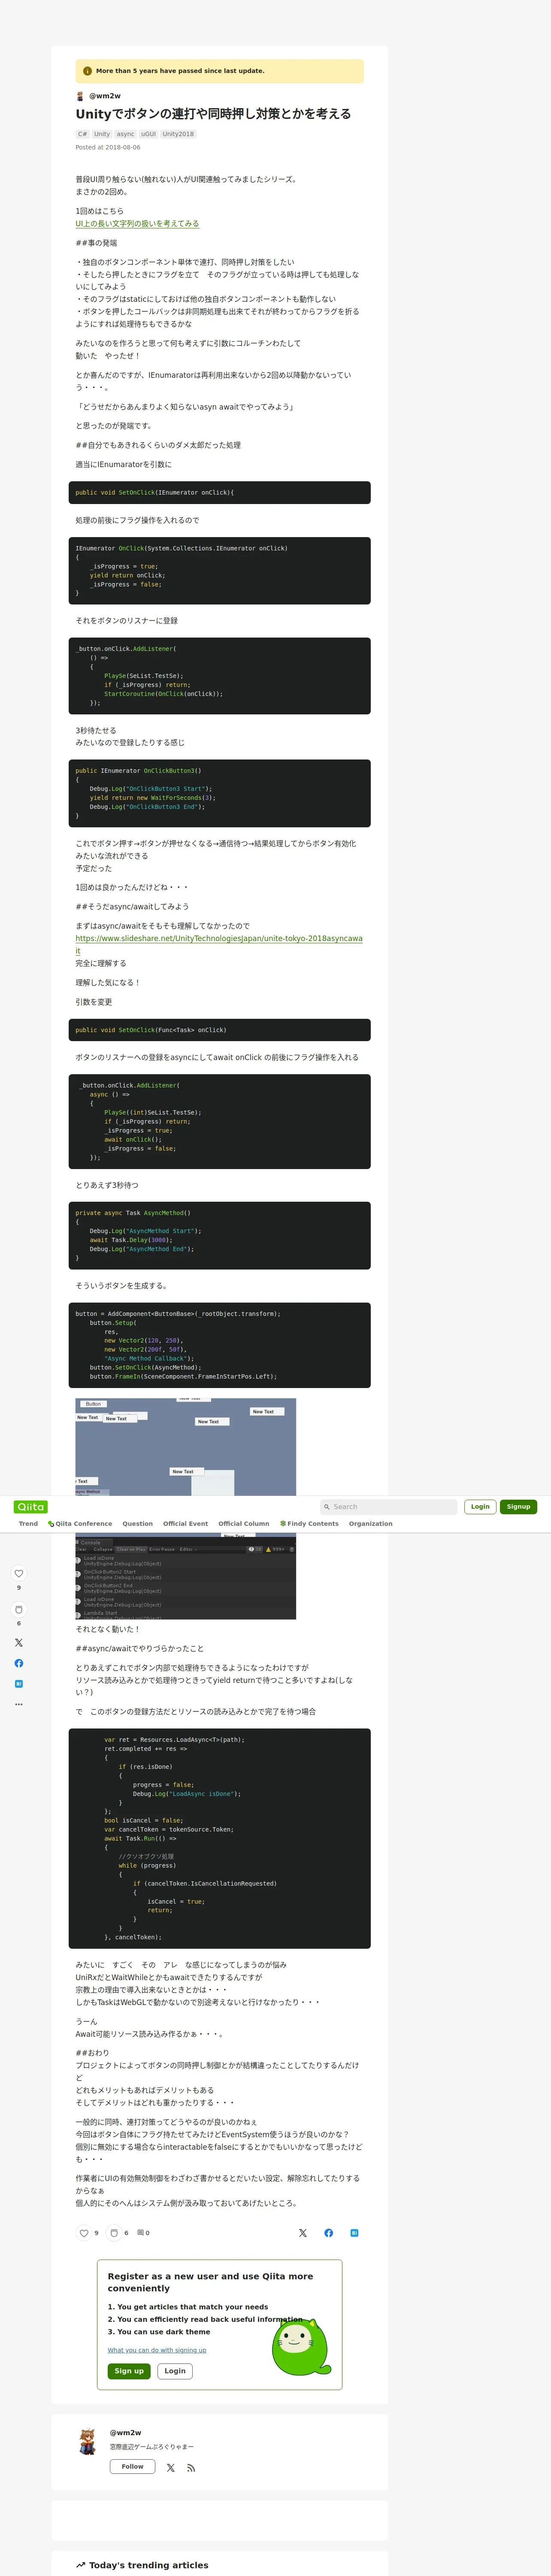Open the author's RSS feed icon

click(191, 2468)
